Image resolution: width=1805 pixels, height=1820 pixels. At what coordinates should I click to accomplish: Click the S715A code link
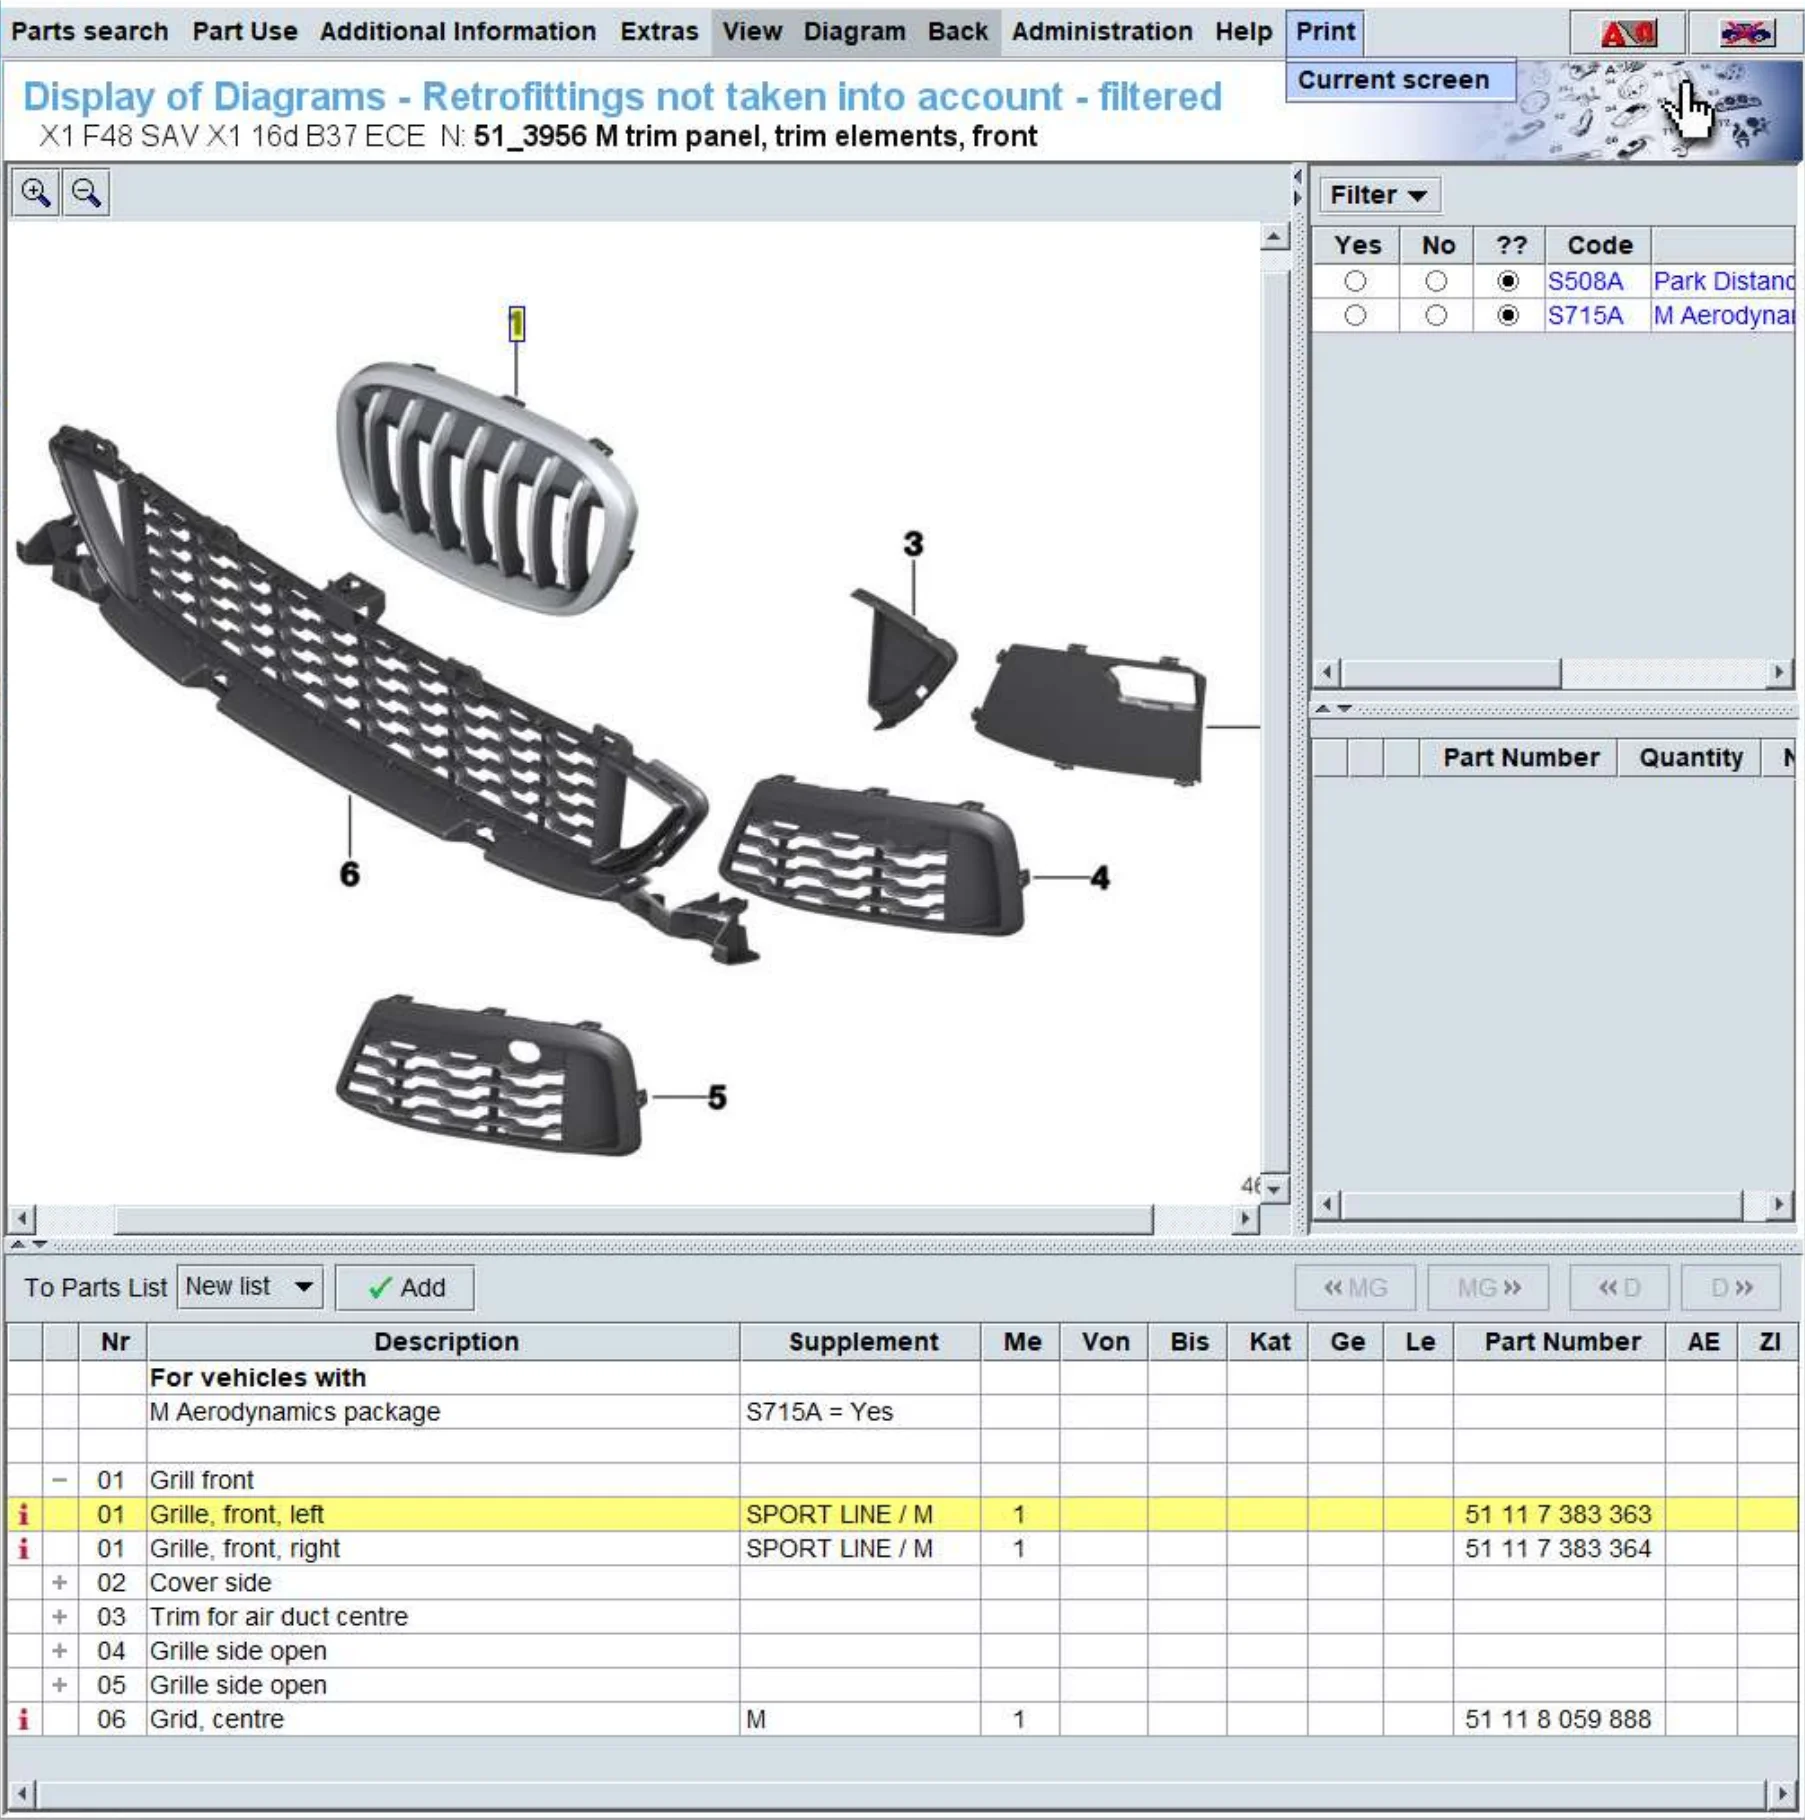(1585, 316)
